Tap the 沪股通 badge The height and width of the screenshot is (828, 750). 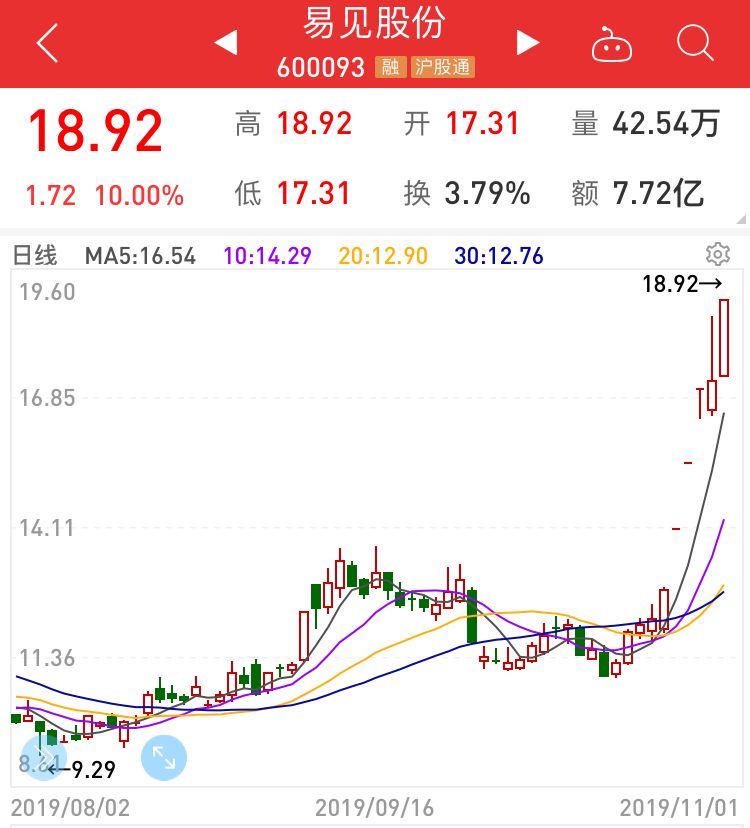pos(443,67)
